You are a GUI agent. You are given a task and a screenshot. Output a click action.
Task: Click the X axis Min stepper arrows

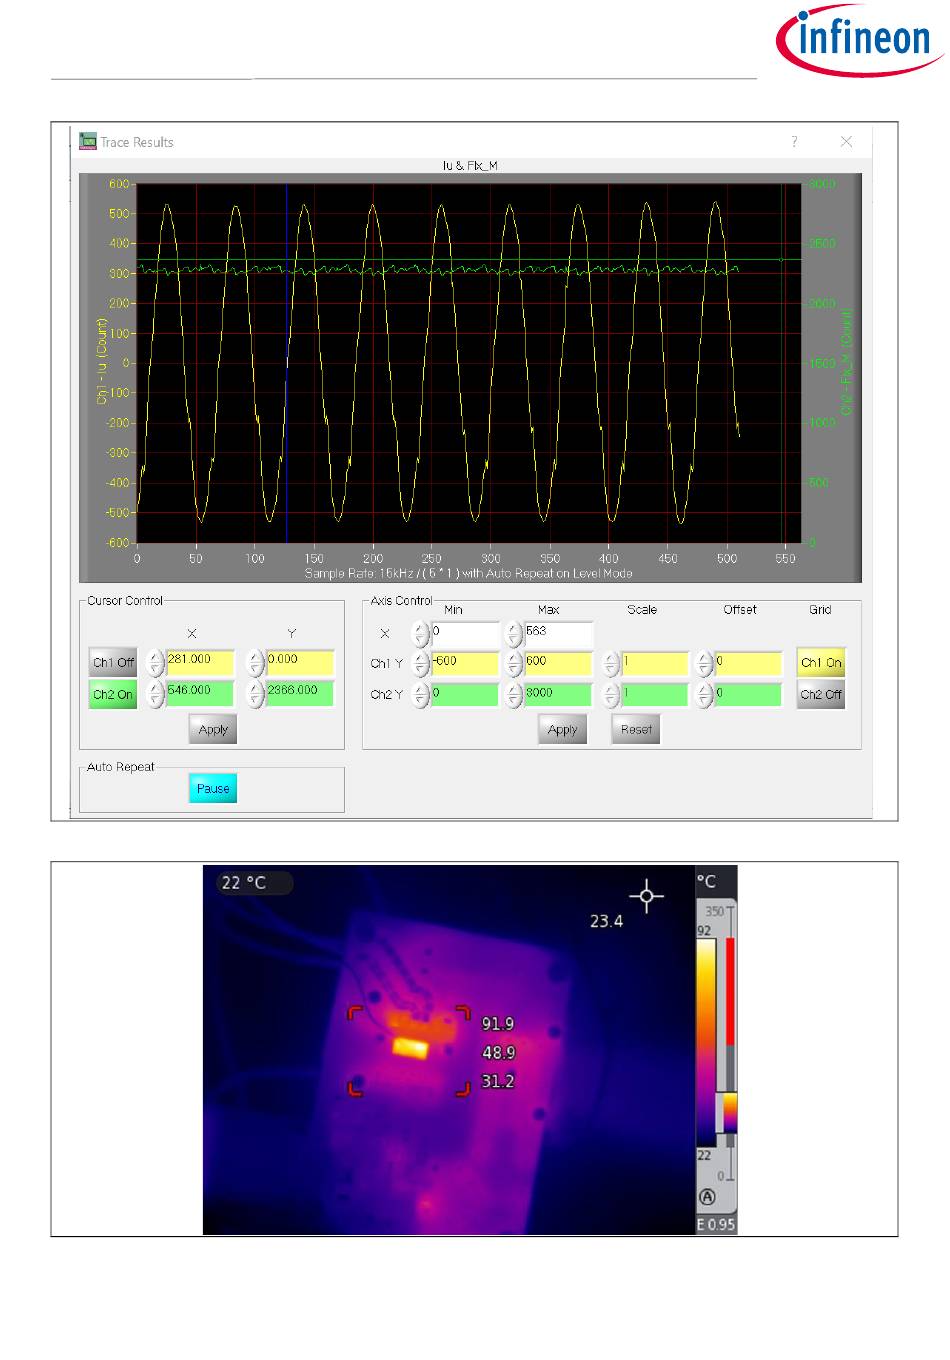421,634
